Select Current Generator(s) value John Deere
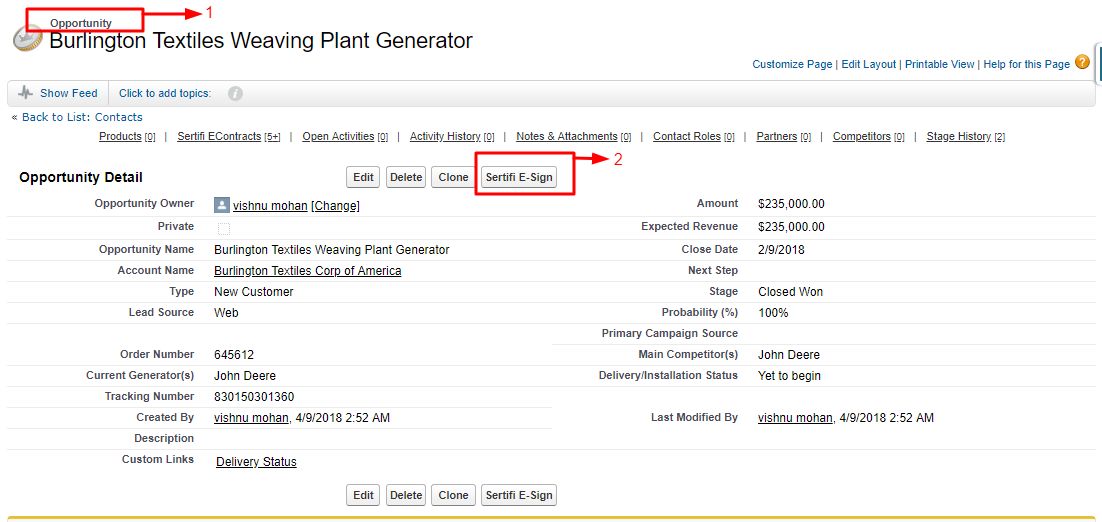 pyautogui.click(x=245, y=376)
